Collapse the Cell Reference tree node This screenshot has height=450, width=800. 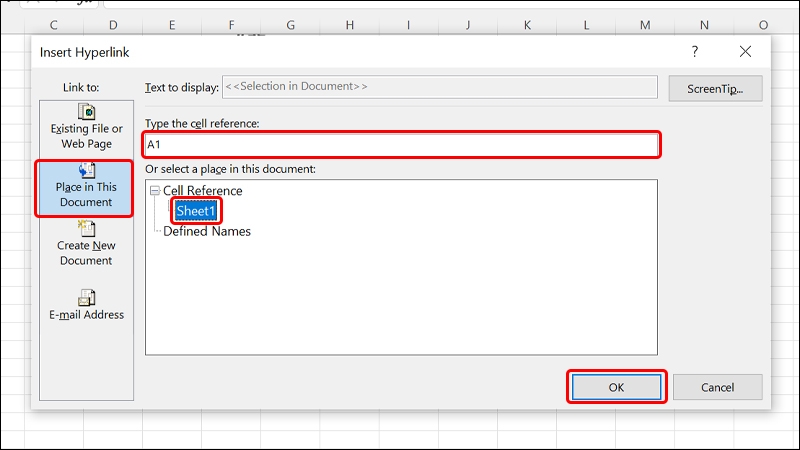(155, 191)
